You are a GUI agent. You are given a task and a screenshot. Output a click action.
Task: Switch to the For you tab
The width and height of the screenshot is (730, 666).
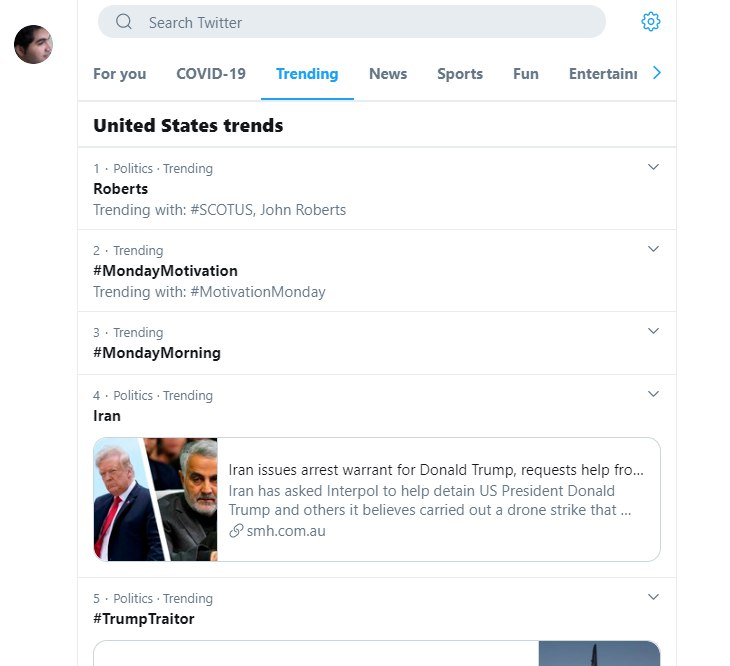point(119,74)
